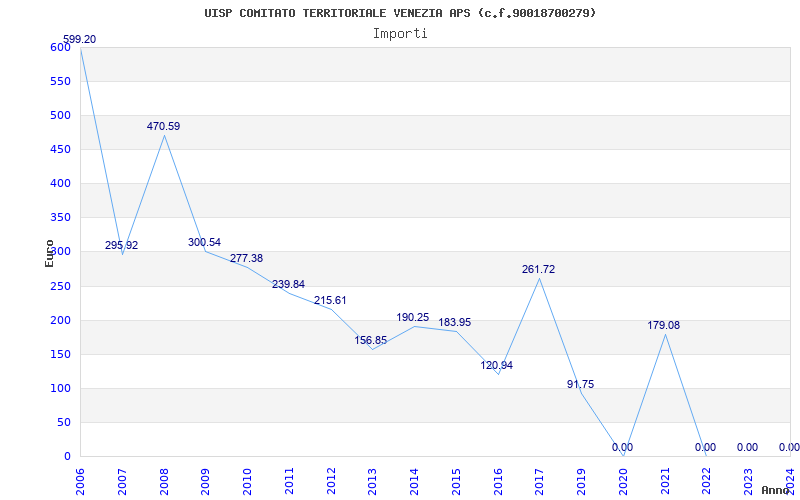
Task: Select the 300.54 data label
Action: pos(204,242)
